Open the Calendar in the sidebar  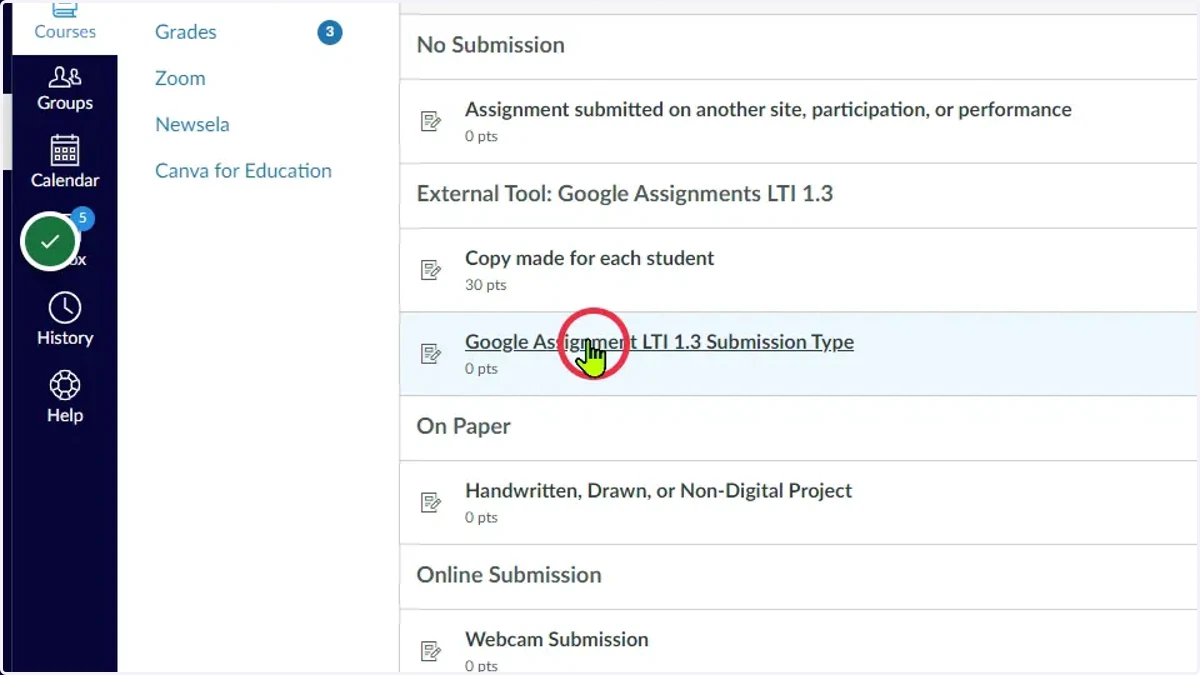[x=65, y=162]
